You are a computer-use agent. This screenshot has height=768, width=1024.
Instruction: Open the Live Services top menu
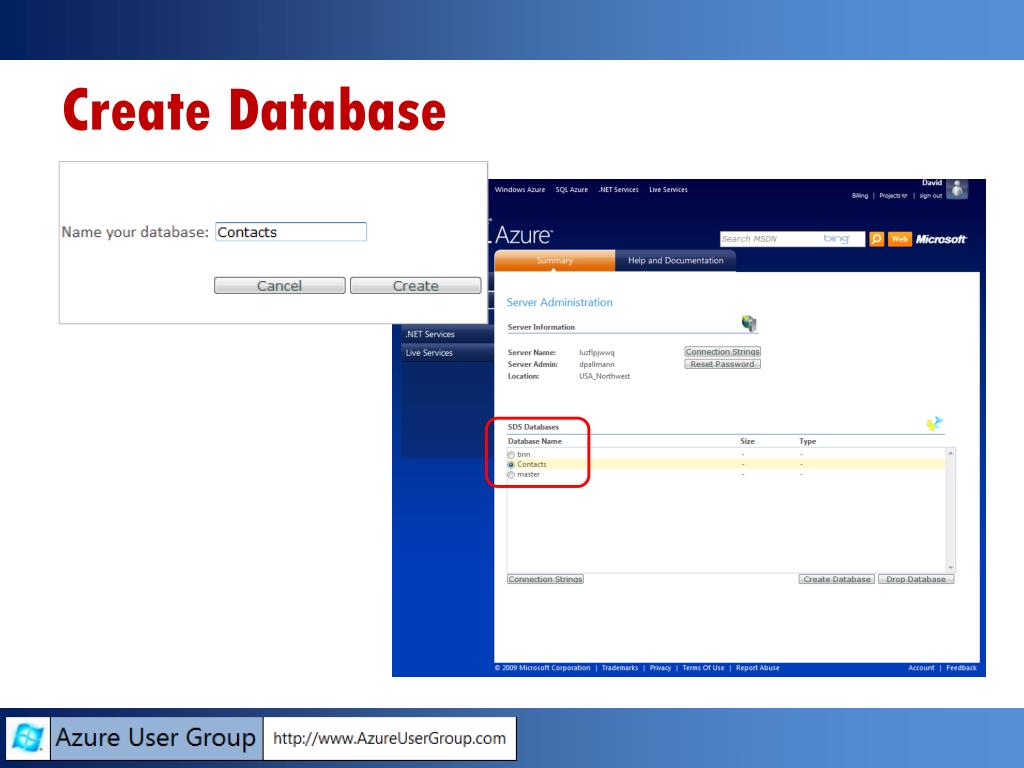(668, 190)
